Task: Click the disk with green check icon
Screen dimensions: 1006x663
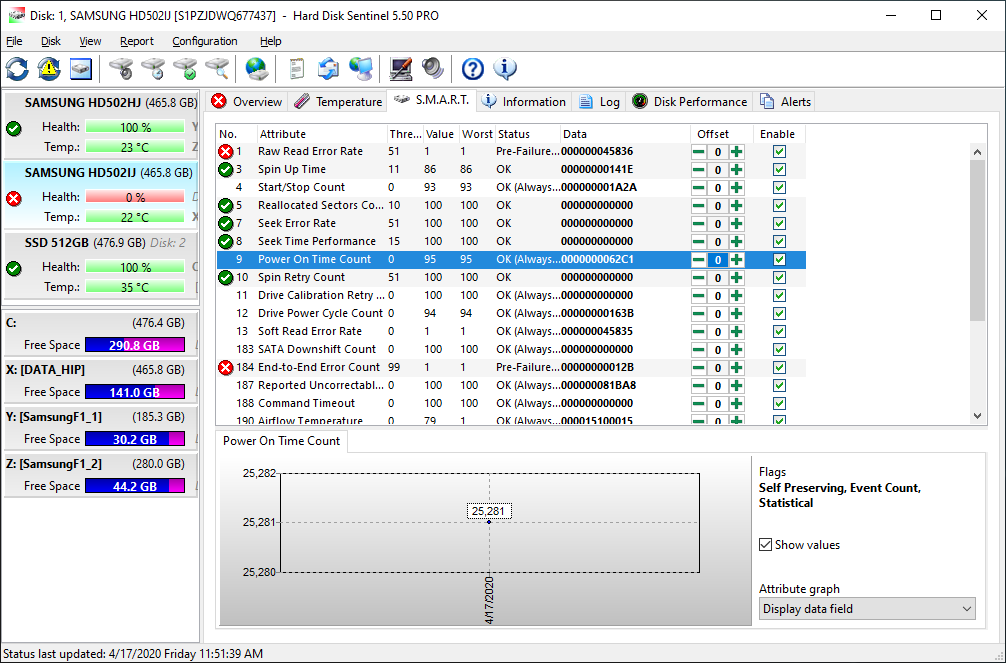Action: tap(185, 69)
